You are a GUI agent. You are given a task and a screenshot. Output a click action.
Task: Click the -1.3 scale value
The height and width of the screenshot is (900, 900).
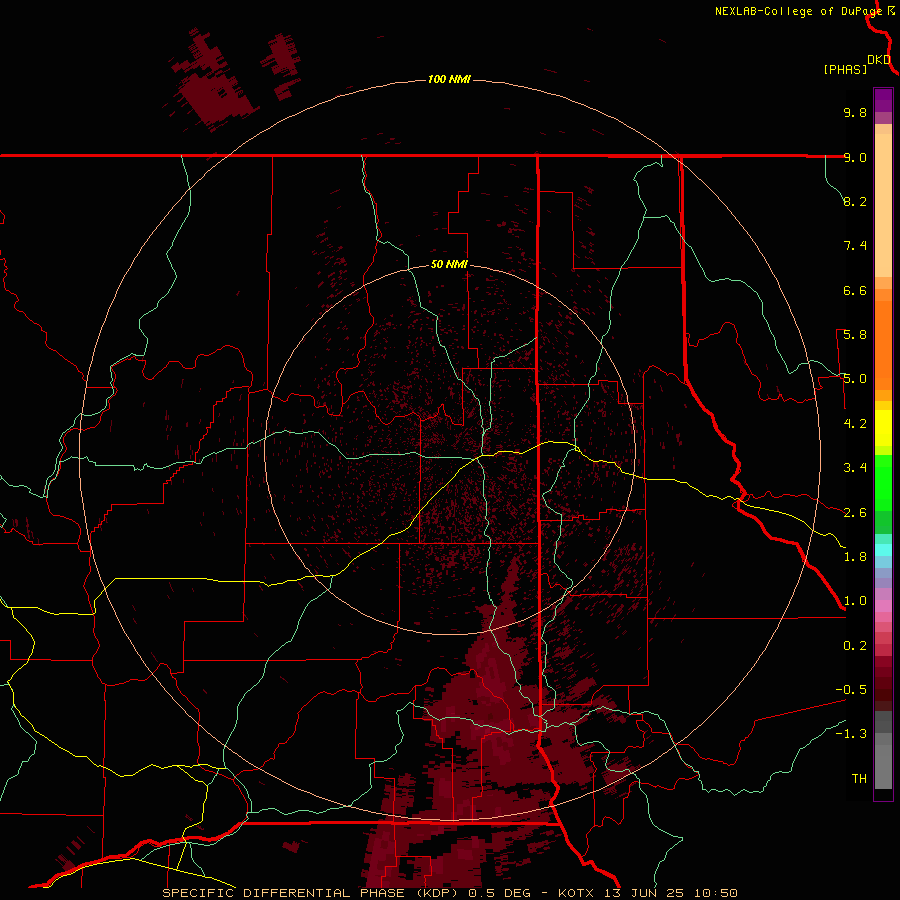851,734
